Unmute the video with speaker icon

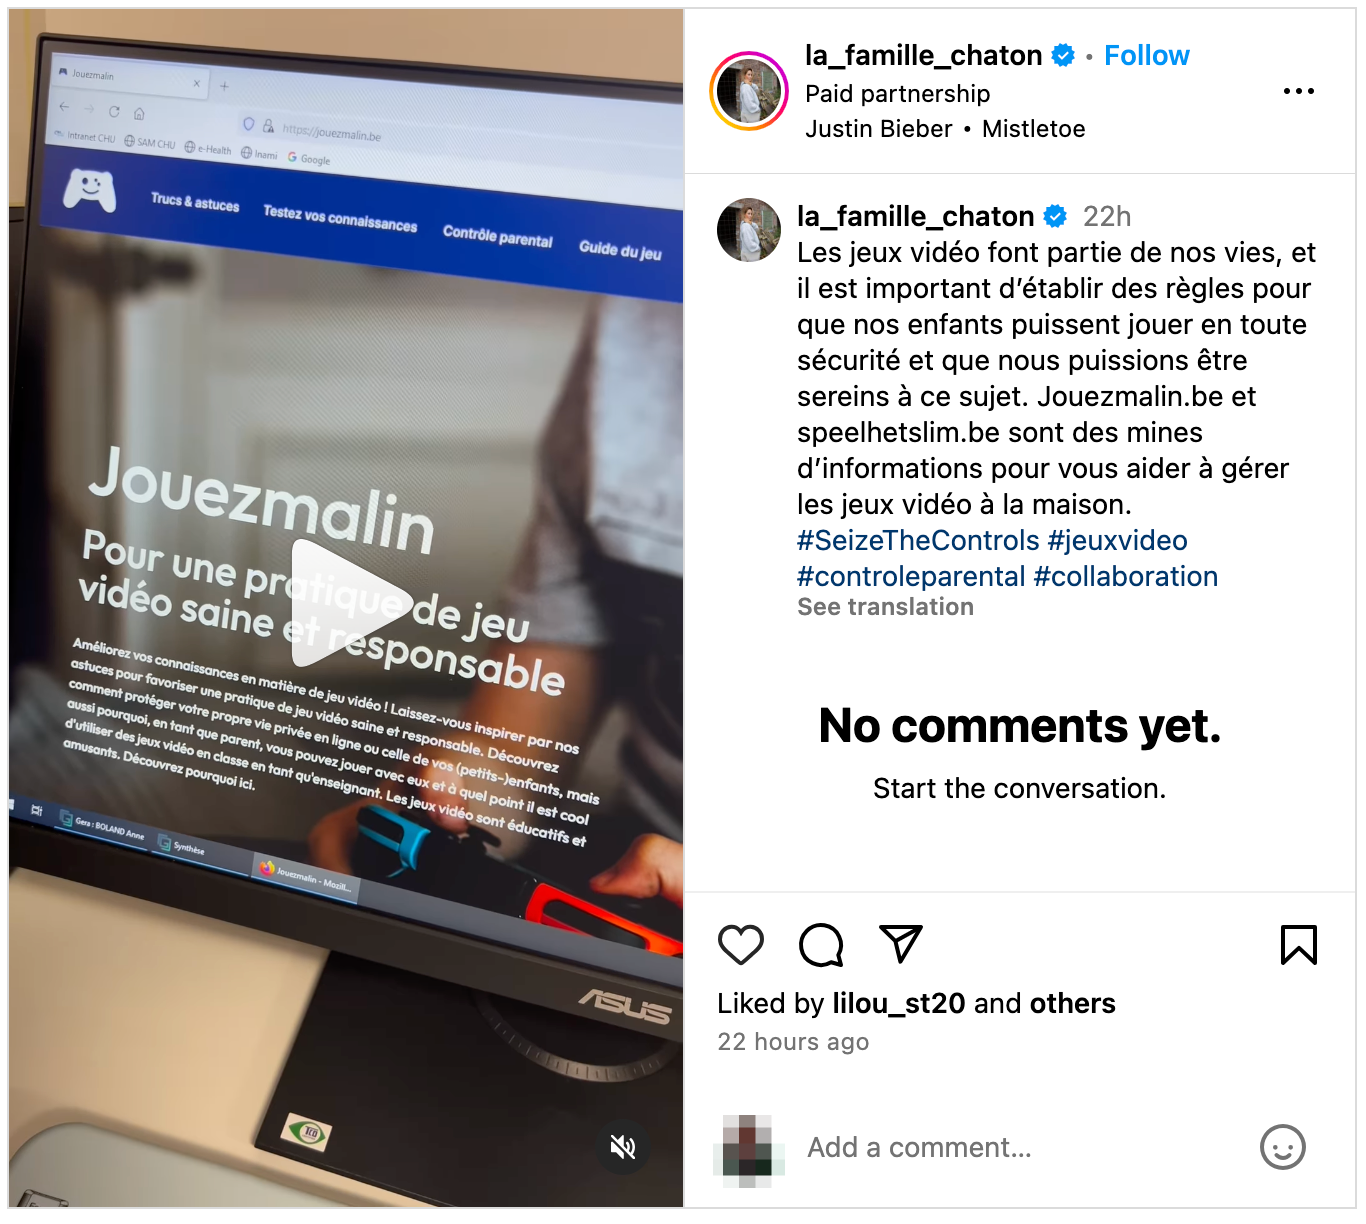(x=623, y=1147)
